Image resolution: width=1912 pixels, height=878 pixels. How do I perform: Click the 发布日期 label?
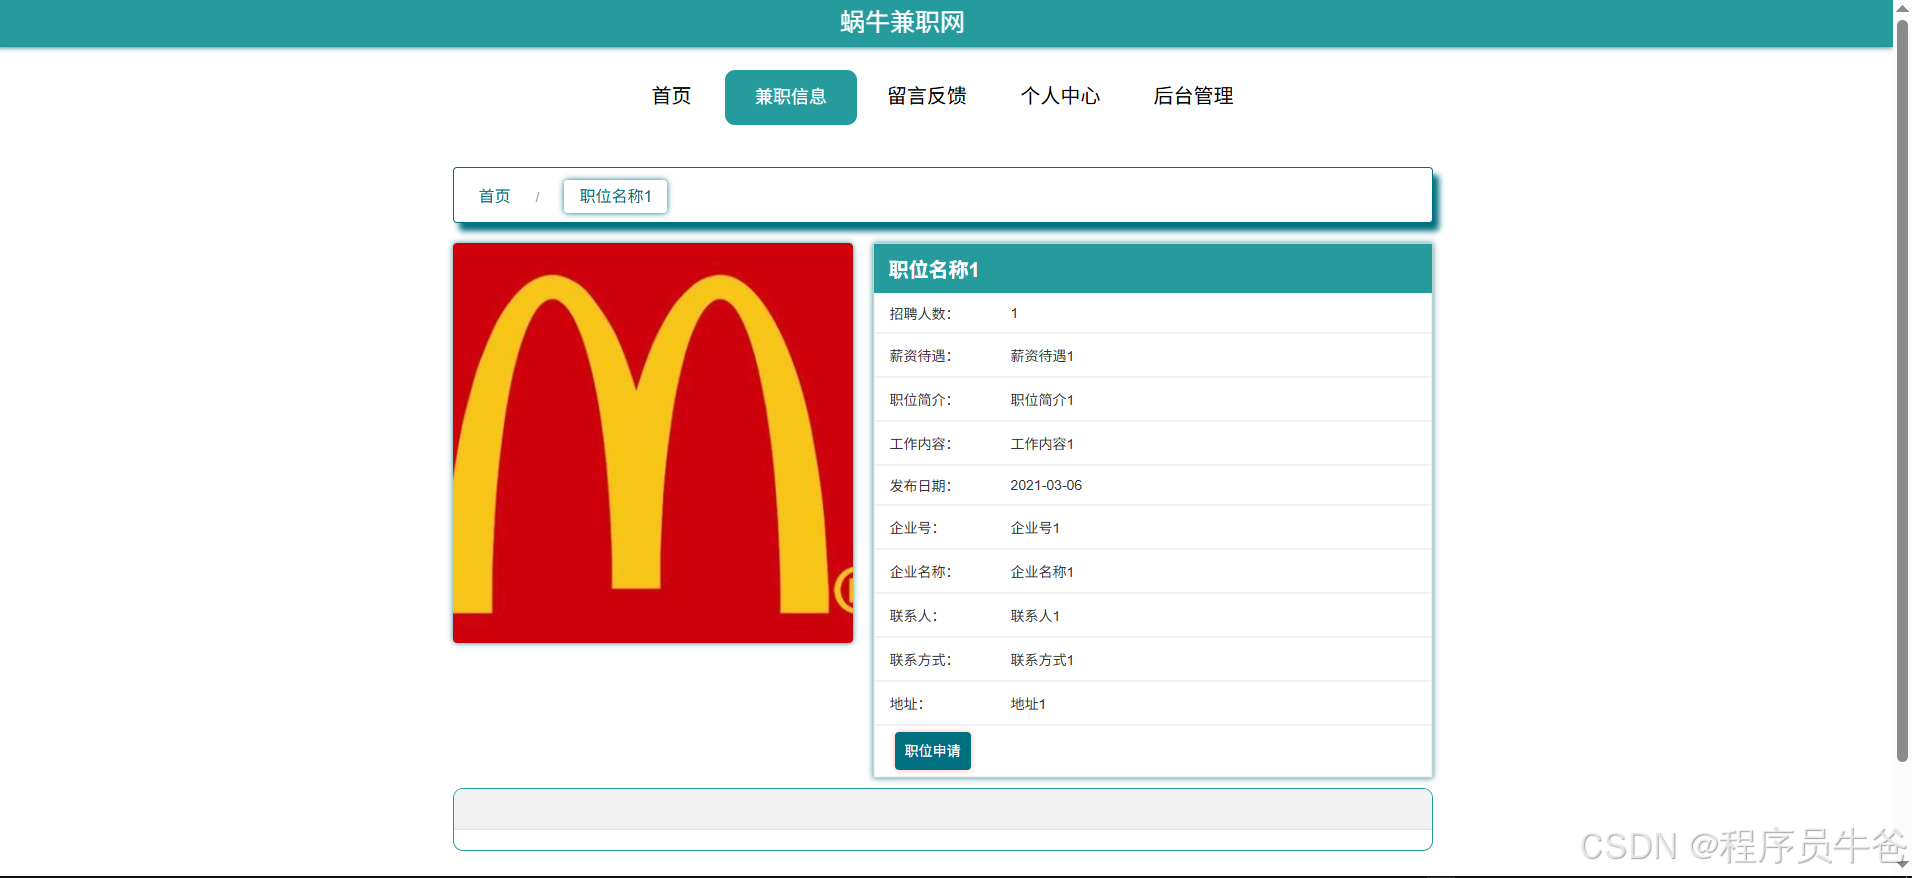[x=920, y=486]
